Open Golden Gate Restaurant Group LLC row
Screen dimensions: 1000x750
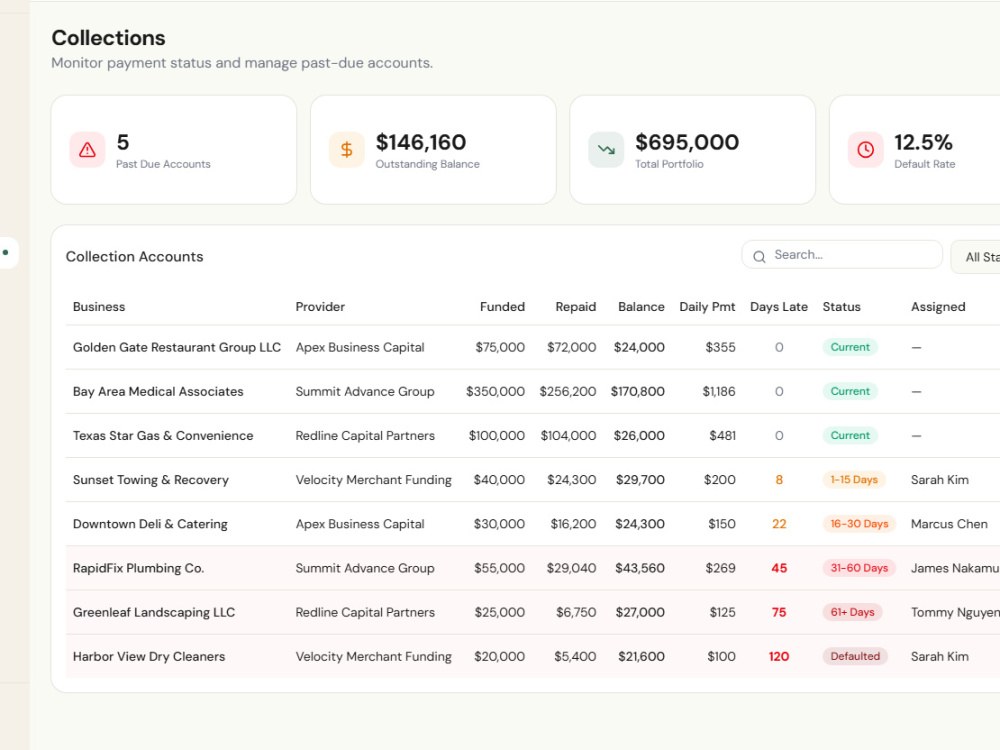point(533,348)
